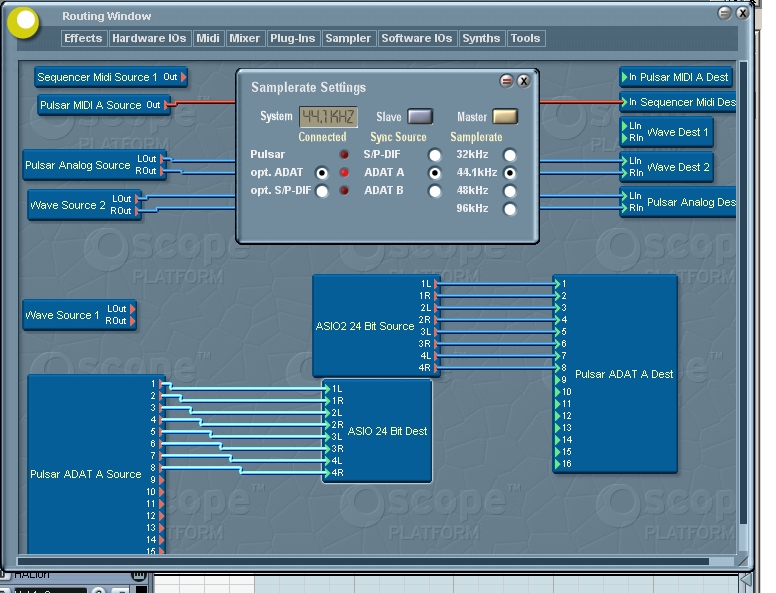Click Wave Source 2 LOut port
Image resolution: width=776 pixels, height=593 pixels.
(x=138, y=198)
